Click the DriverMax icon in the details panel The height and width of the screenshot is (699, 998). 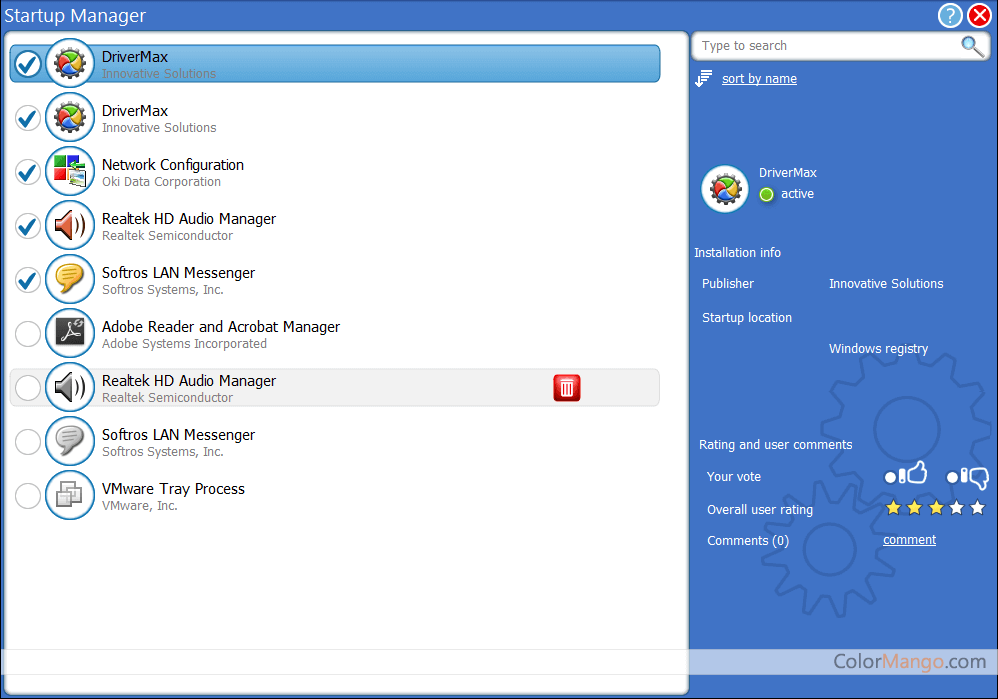724,188
